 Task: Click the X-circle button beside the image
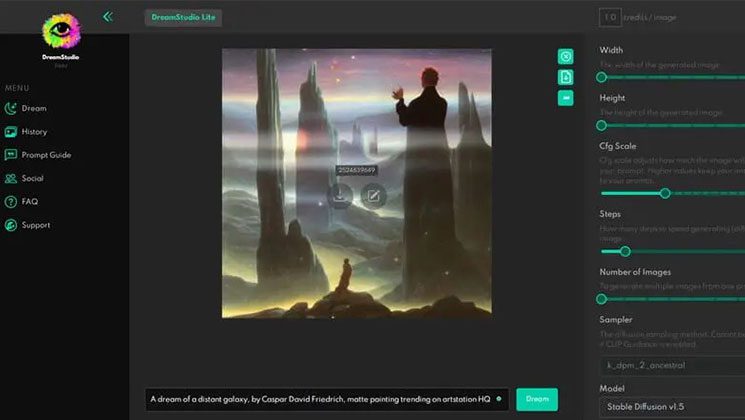click(565, 57)
